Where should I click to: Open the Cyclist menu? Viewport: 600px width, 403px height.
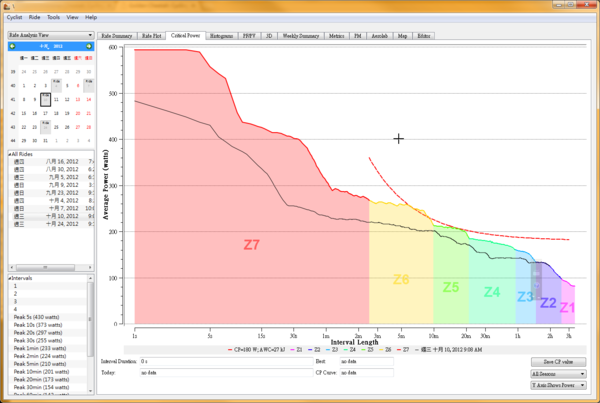15,18
